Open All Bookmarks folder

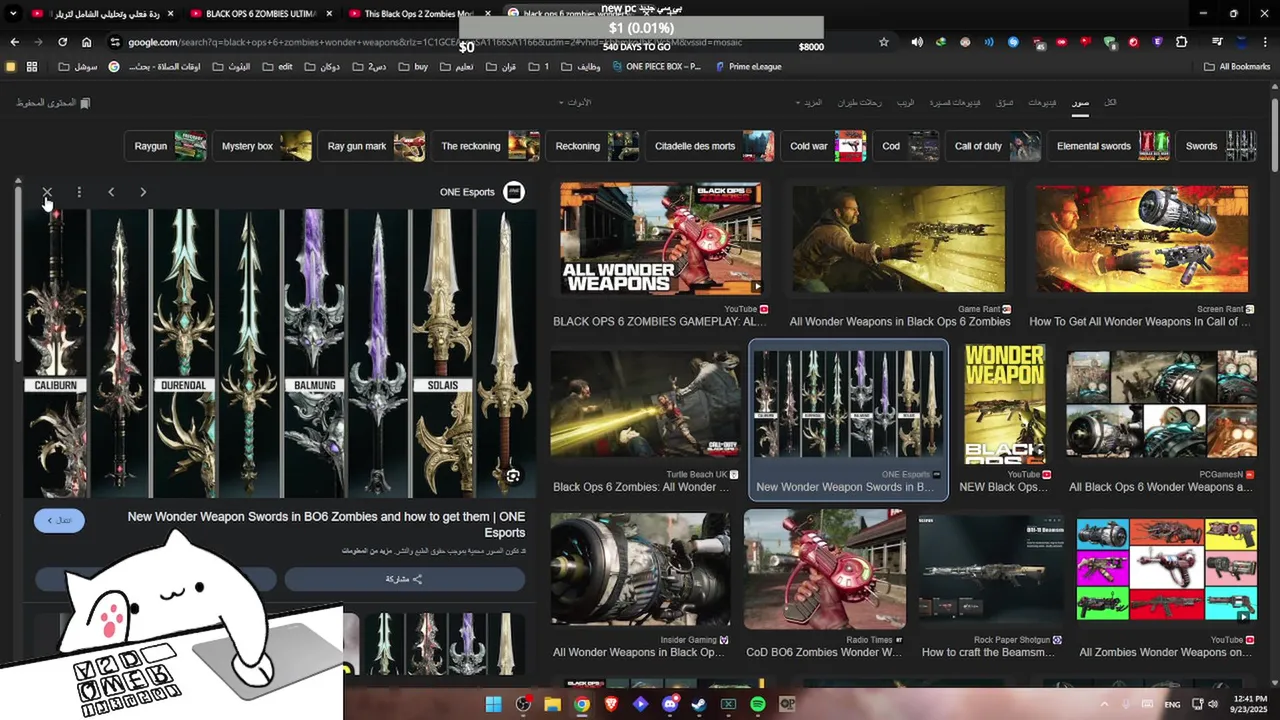tap(1236, 67)
